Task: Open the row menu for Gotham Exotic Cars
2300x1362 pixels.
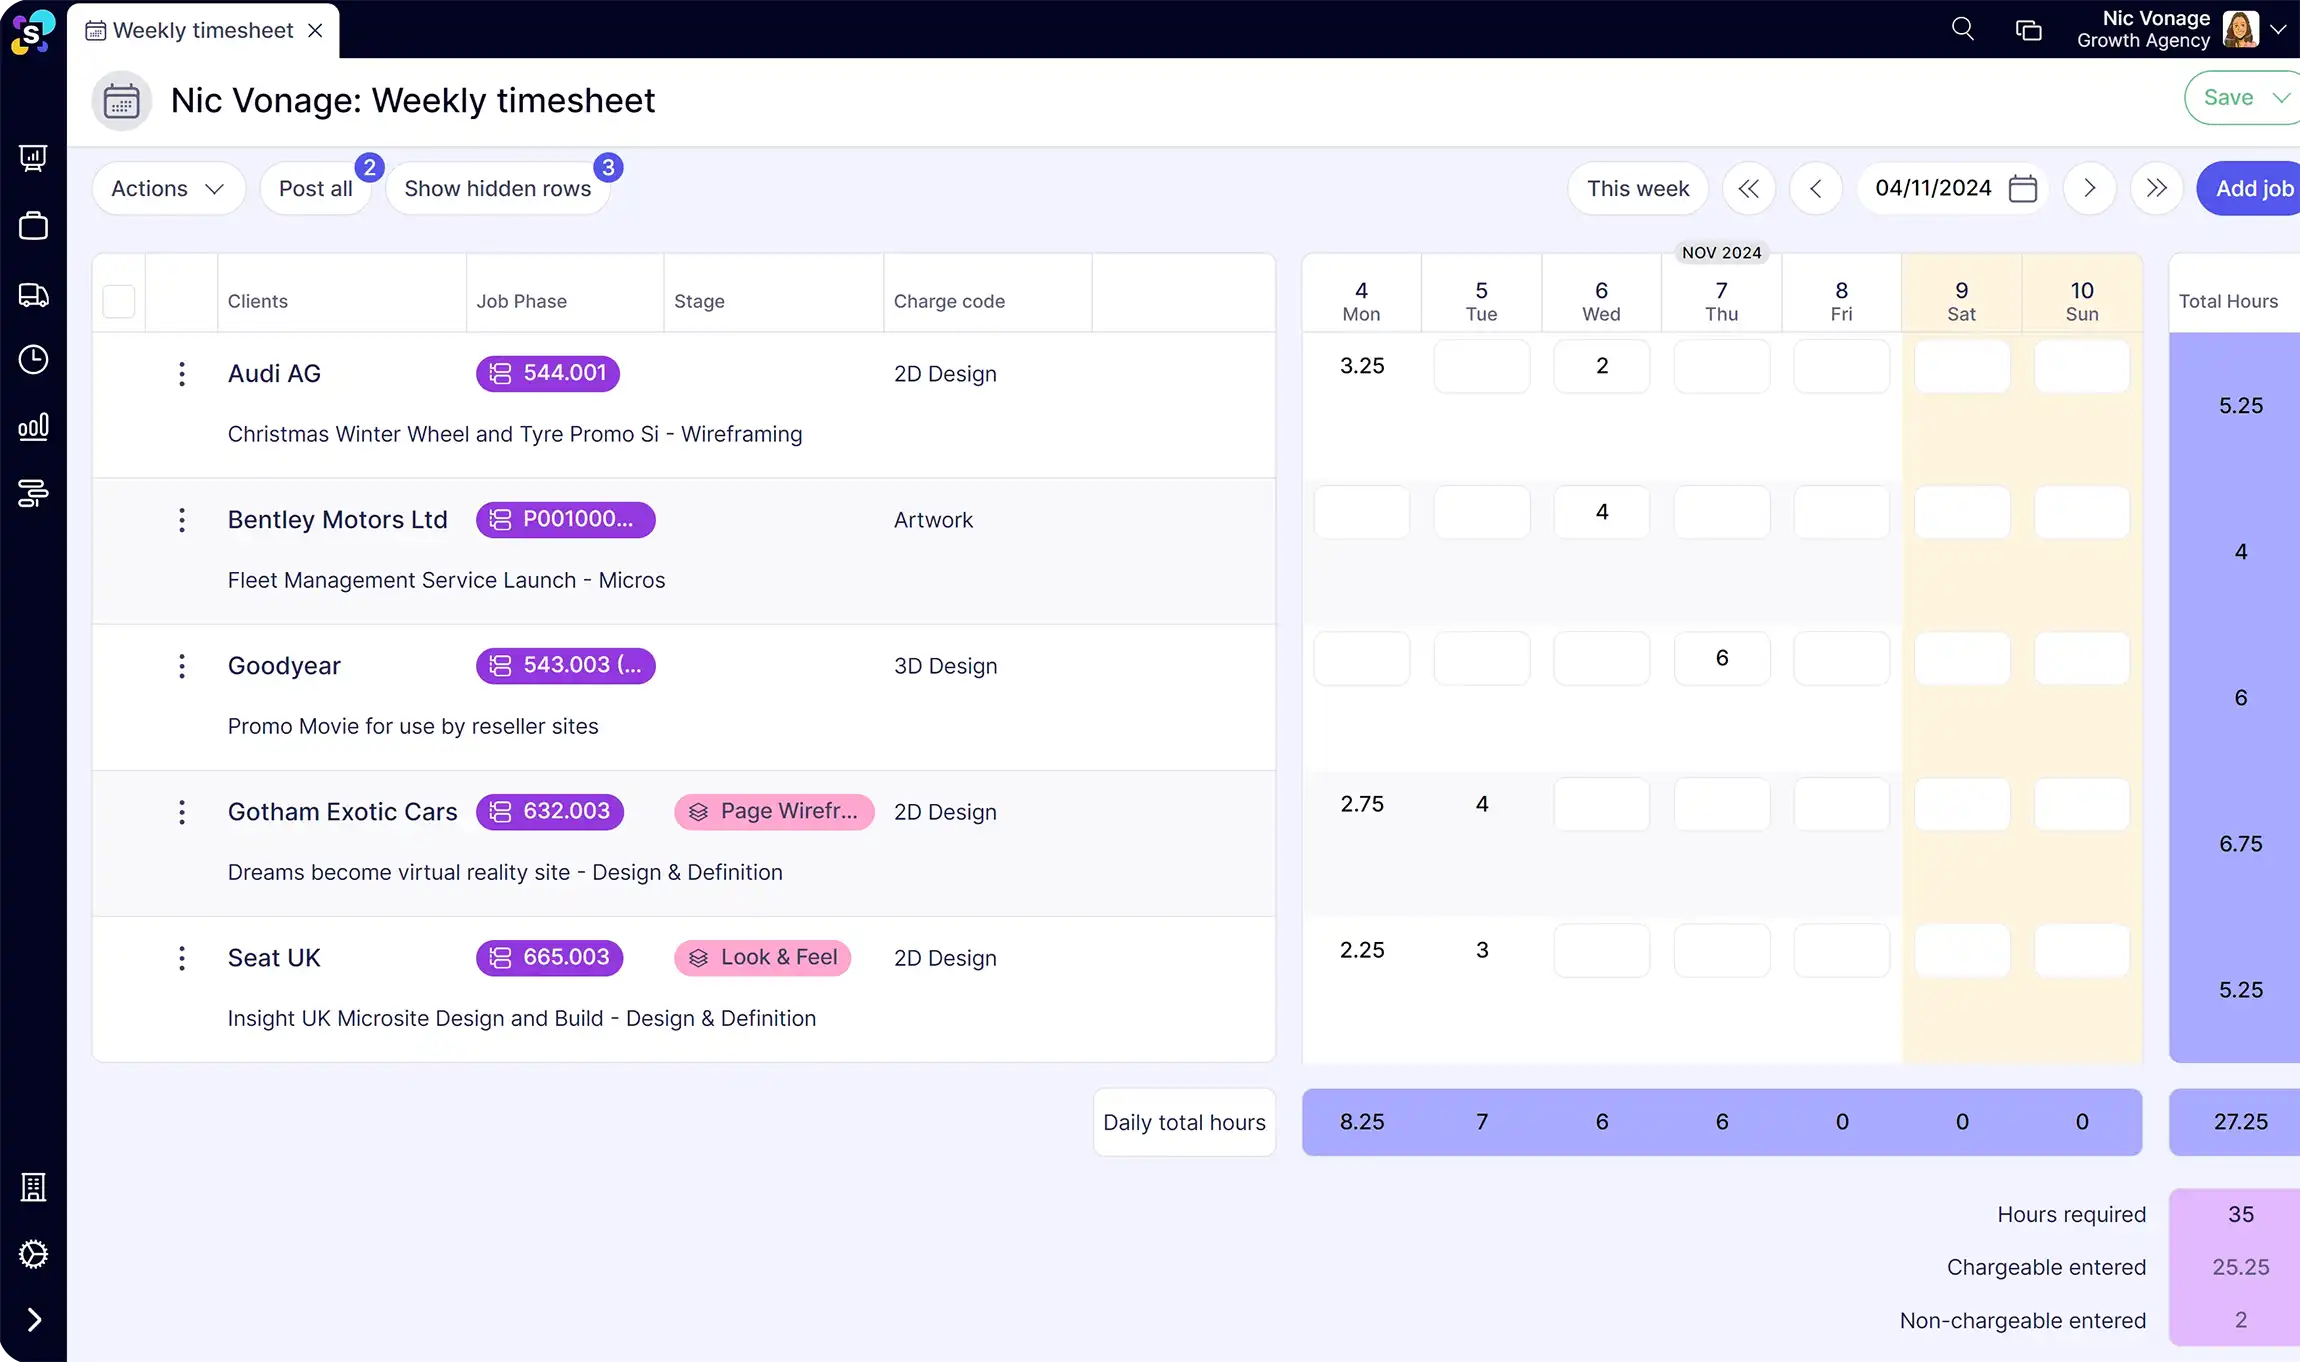Action: pos(181,812)
